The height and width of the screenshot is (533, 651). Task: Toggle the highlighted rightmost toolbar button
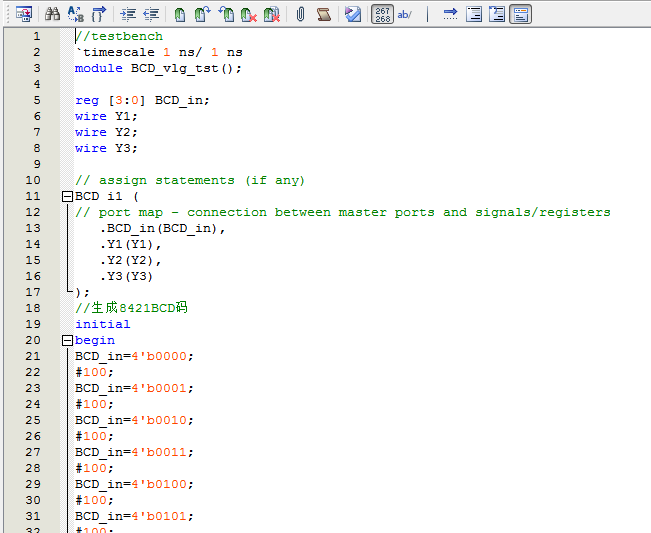[520, 14]
